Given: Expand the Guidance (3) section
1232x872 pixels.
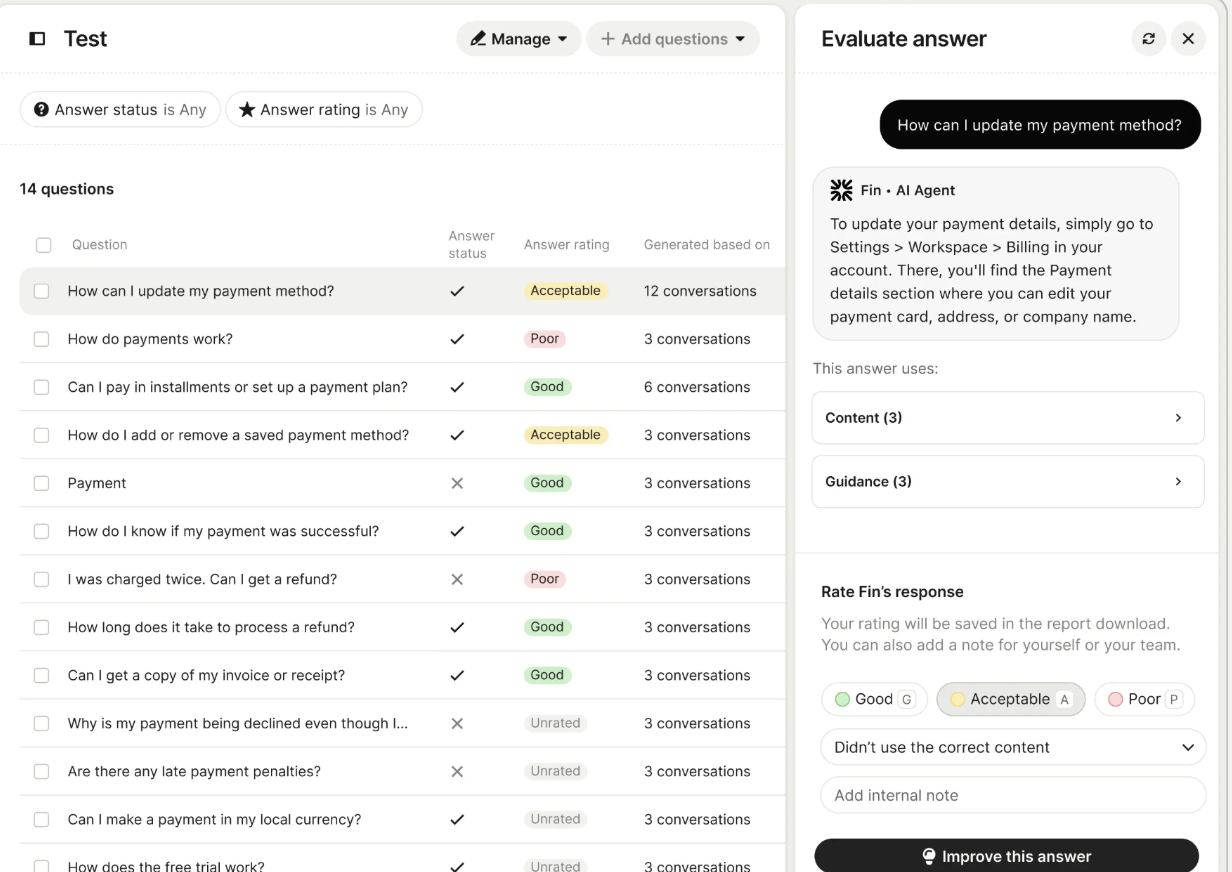Looking at the screenshot, I should click(1007, 482).
